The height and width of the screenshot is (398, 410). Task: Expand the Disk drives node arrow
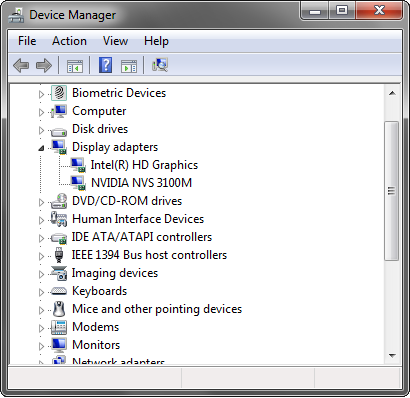(x=41, y=130)
